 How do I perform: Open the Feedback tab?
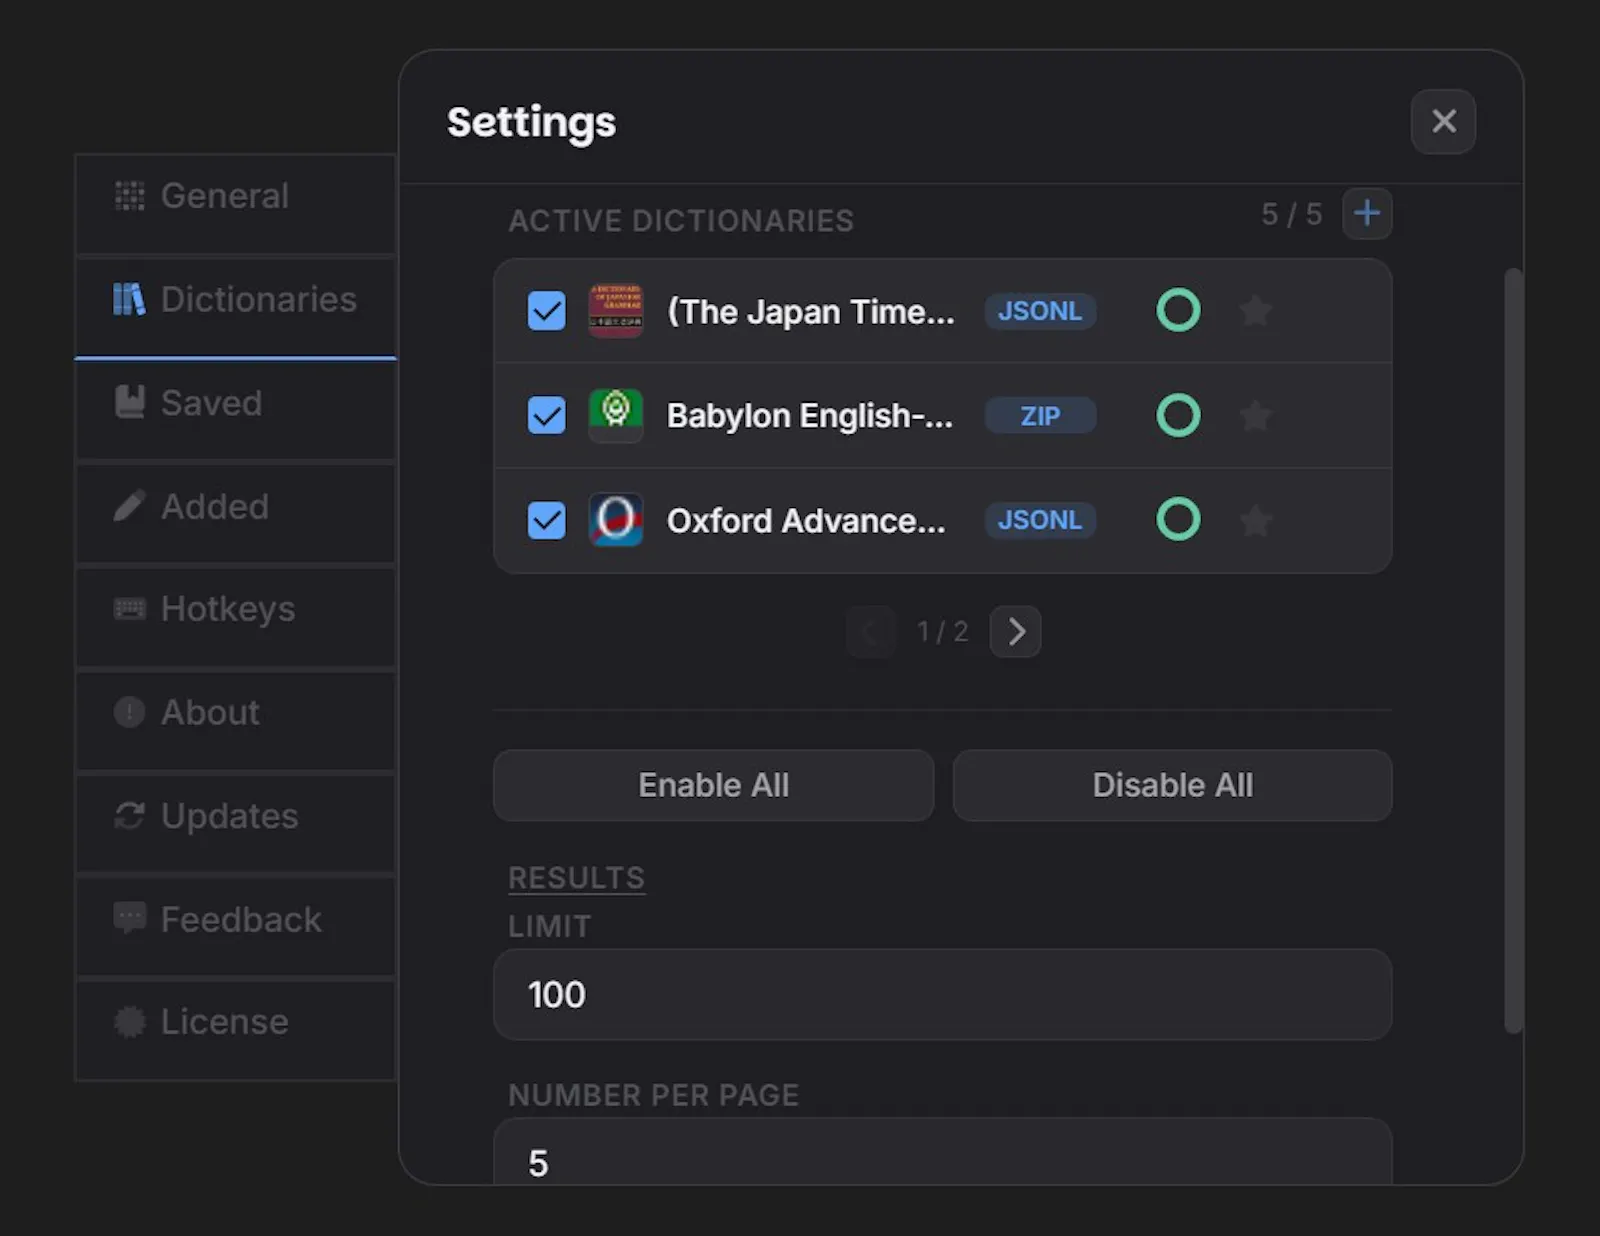236,927
